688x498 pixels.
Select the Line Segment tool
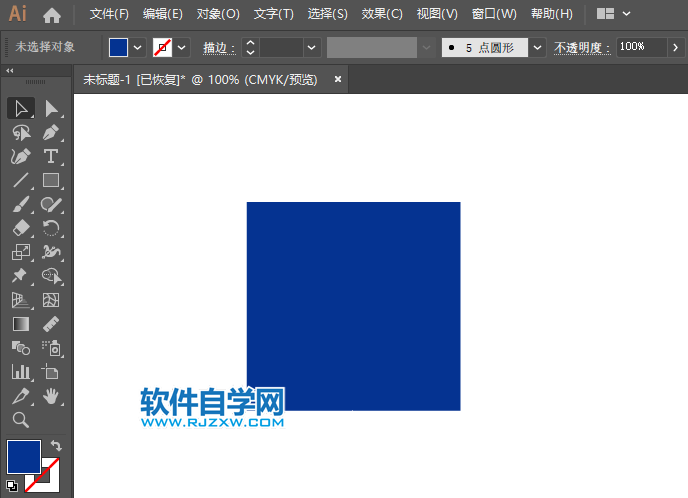pyautogui.click(x=21, y=180)
